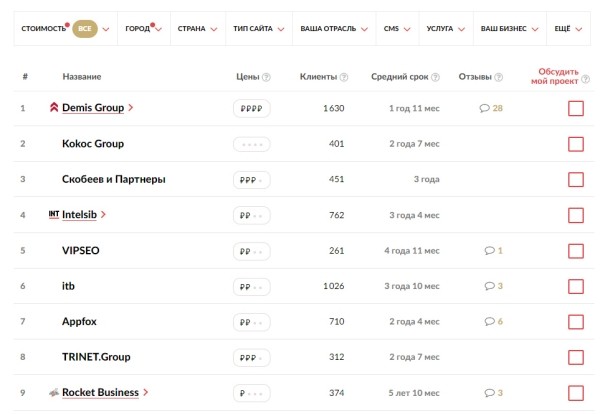Click the Все cost filter pill

[x=85, y=29]
